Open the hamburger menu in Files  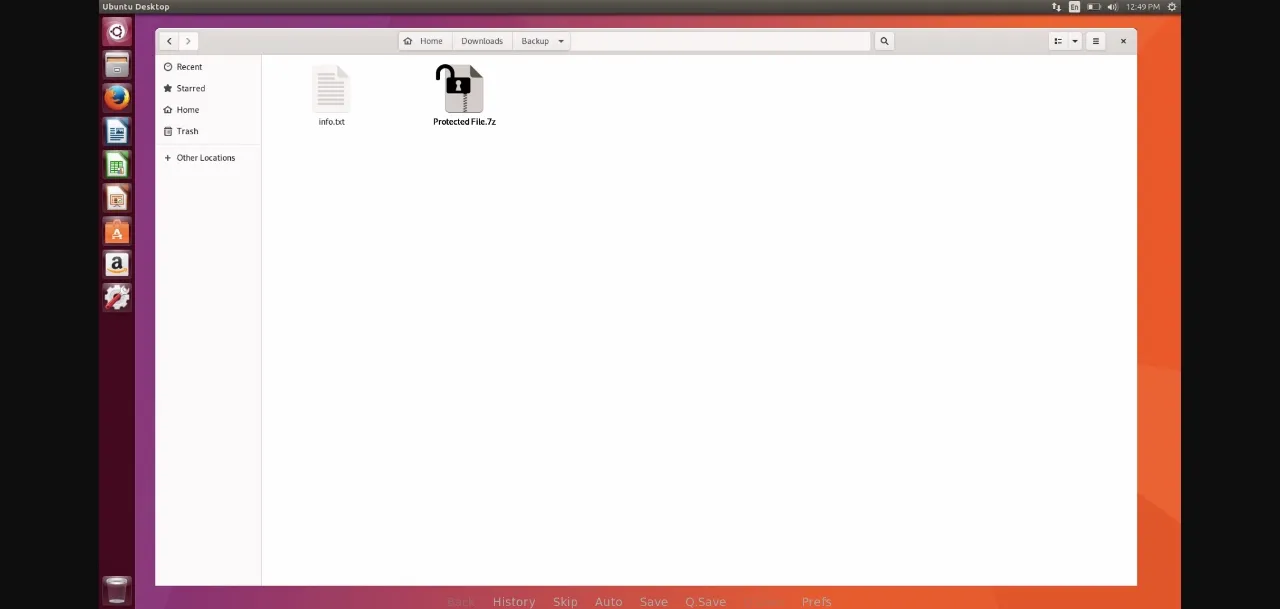point(1095,40)
